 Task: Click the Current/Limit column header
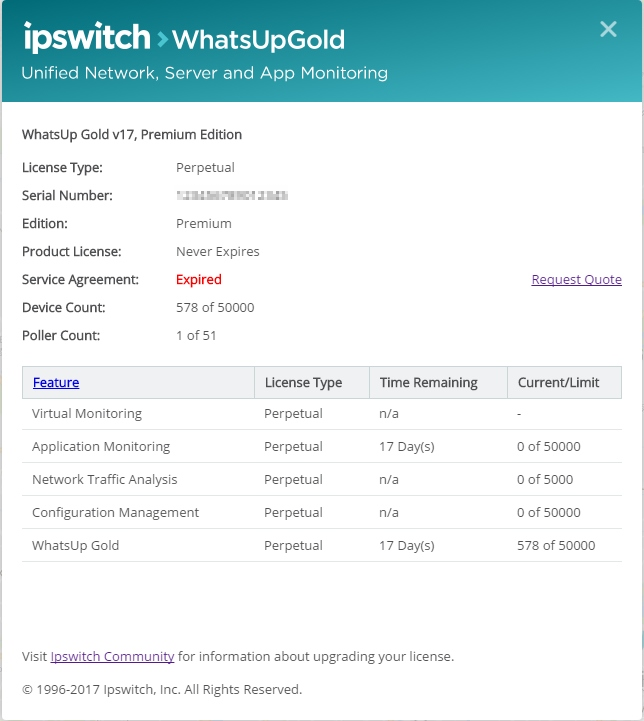557,382
